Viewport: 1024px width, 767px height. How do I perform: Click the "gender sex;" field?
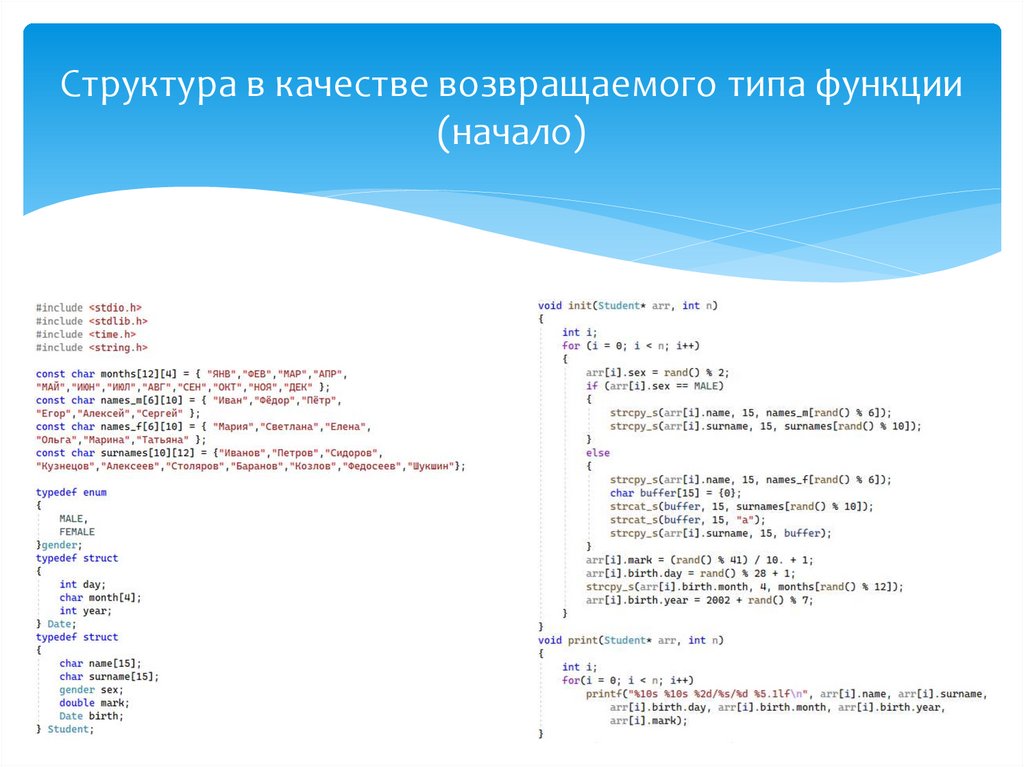pyautogui.click(x=91, y=690)
